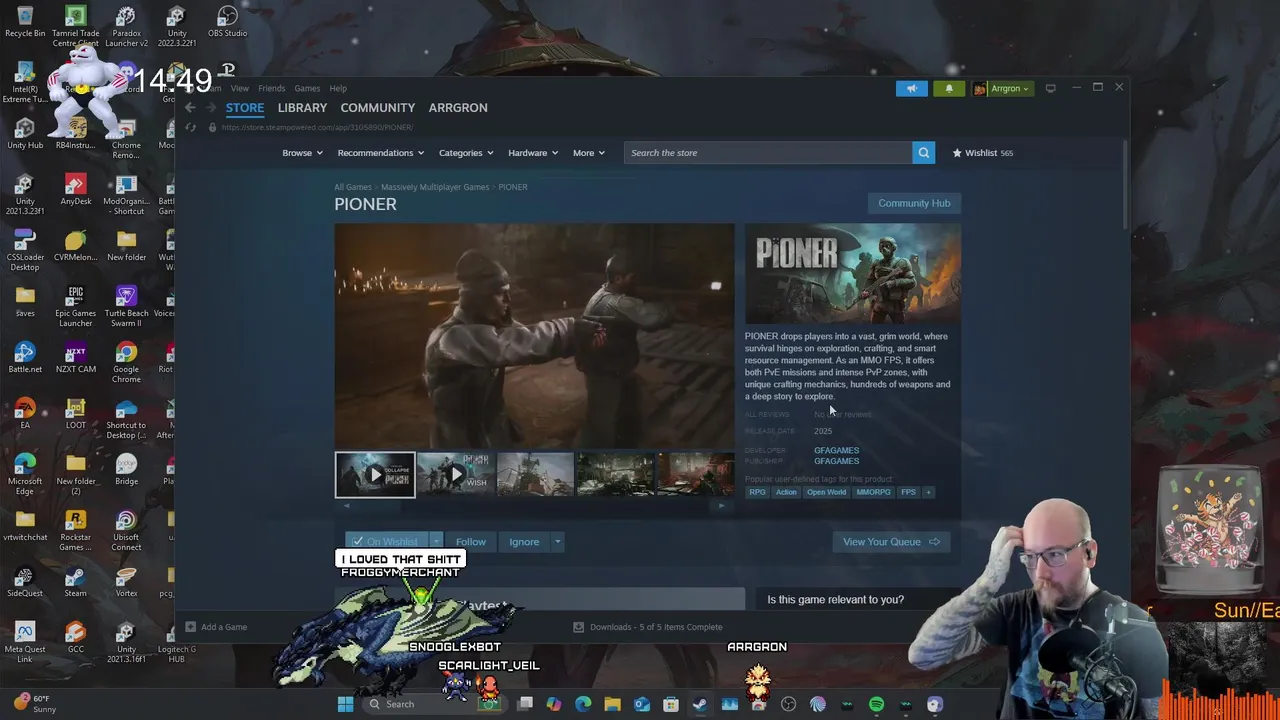Reload the store page with the refresh icon
The height and width of the screenshot is (720, 1280).
pos(190,127)
